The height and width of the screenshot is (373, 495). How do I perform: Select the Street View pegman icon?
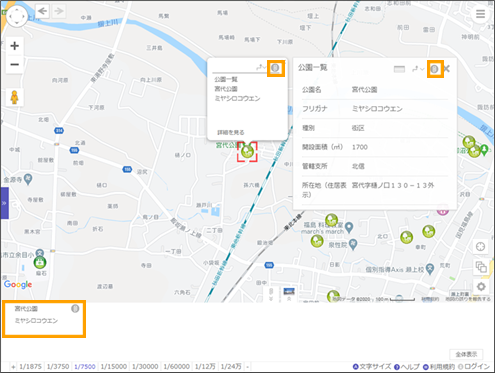tap(14, 97)
